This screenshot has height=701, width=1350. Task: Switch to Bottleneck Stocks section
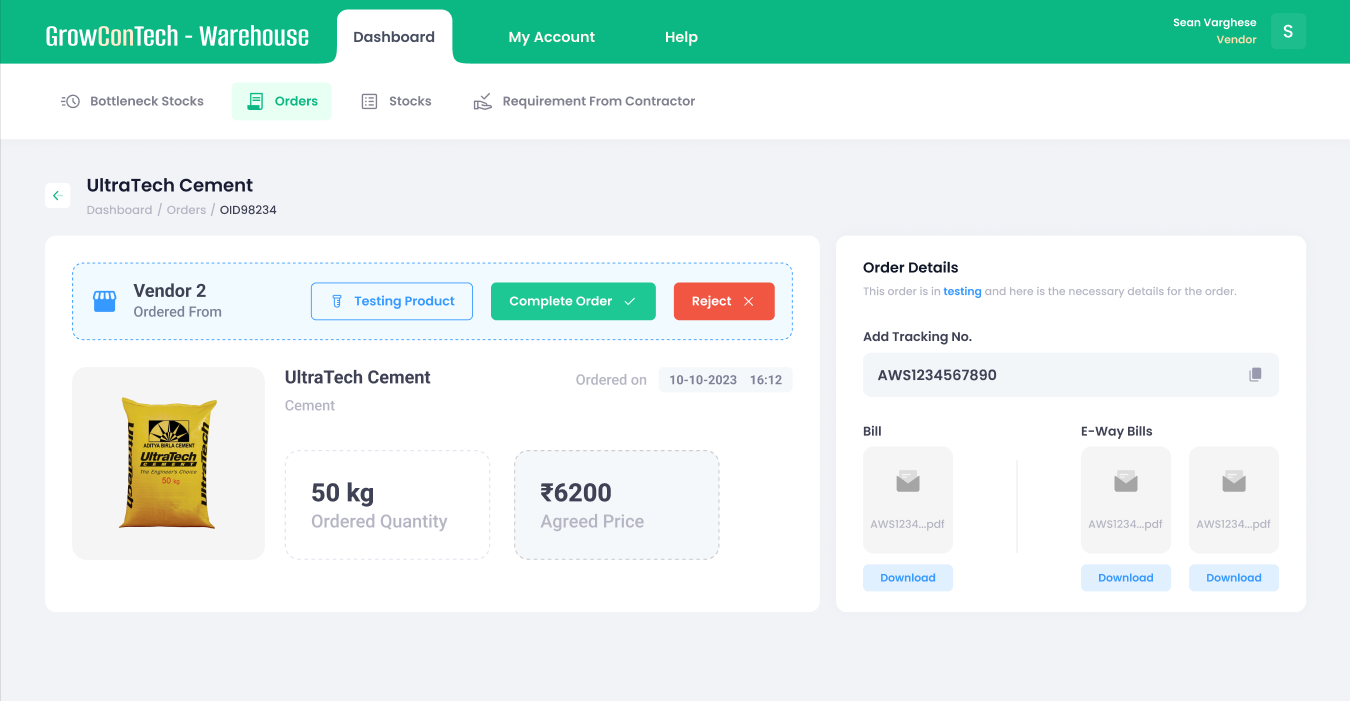132,101
